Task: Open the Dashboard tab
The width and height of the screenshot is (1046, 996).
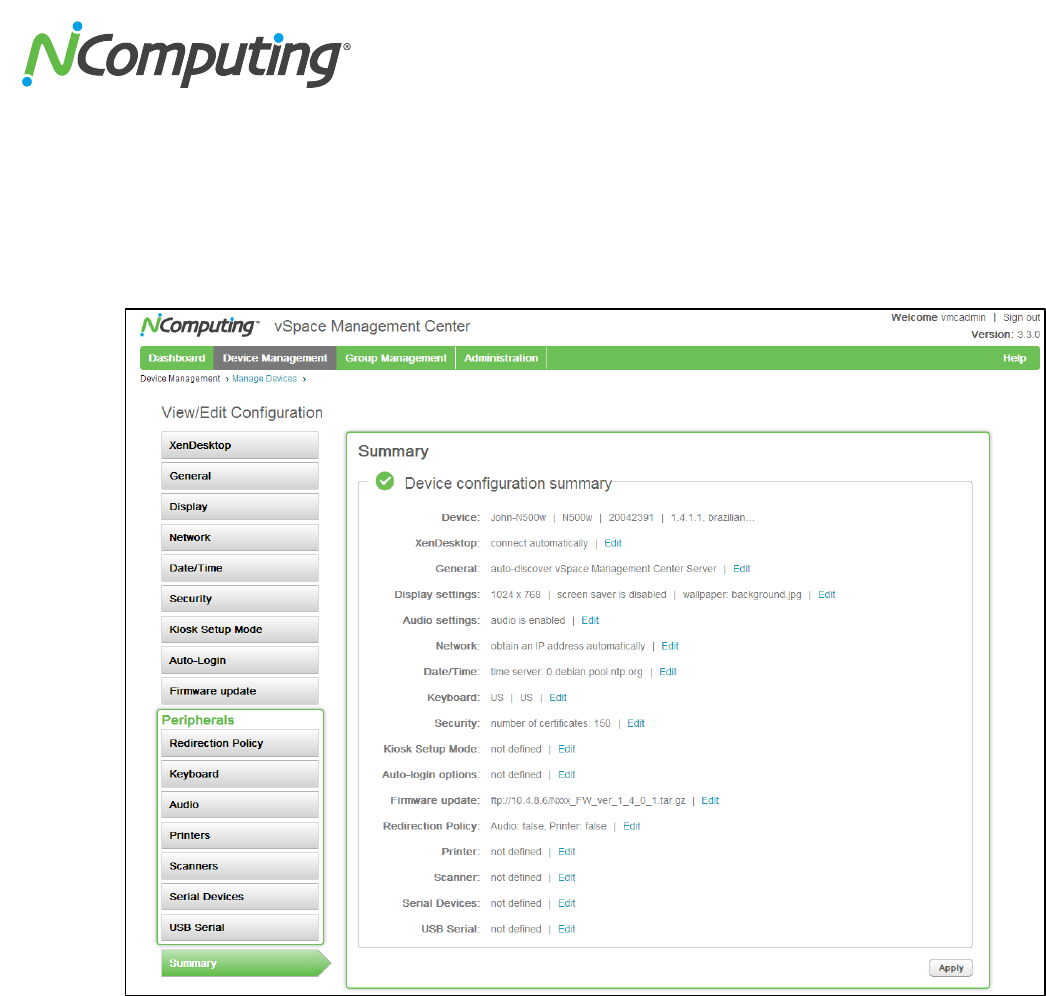Action: tap(177, 358)
